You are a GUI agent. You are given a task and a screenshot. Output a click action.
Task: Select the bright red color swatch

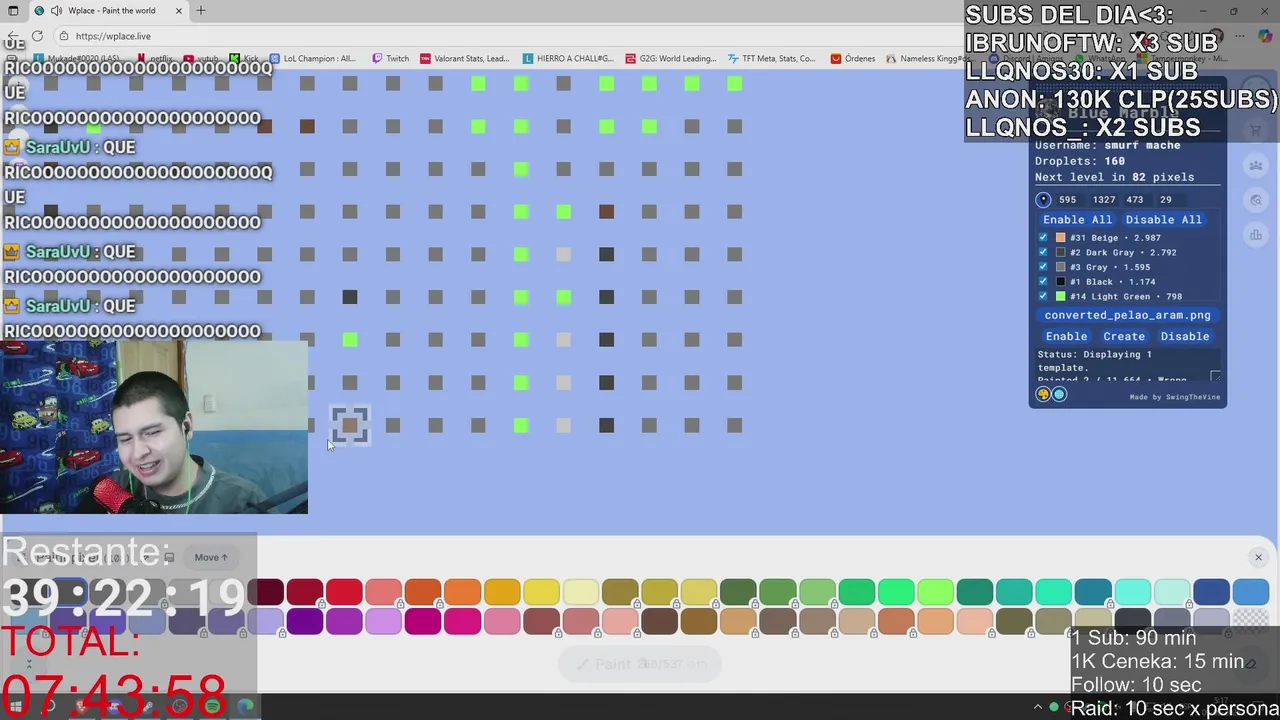point(344,592)
